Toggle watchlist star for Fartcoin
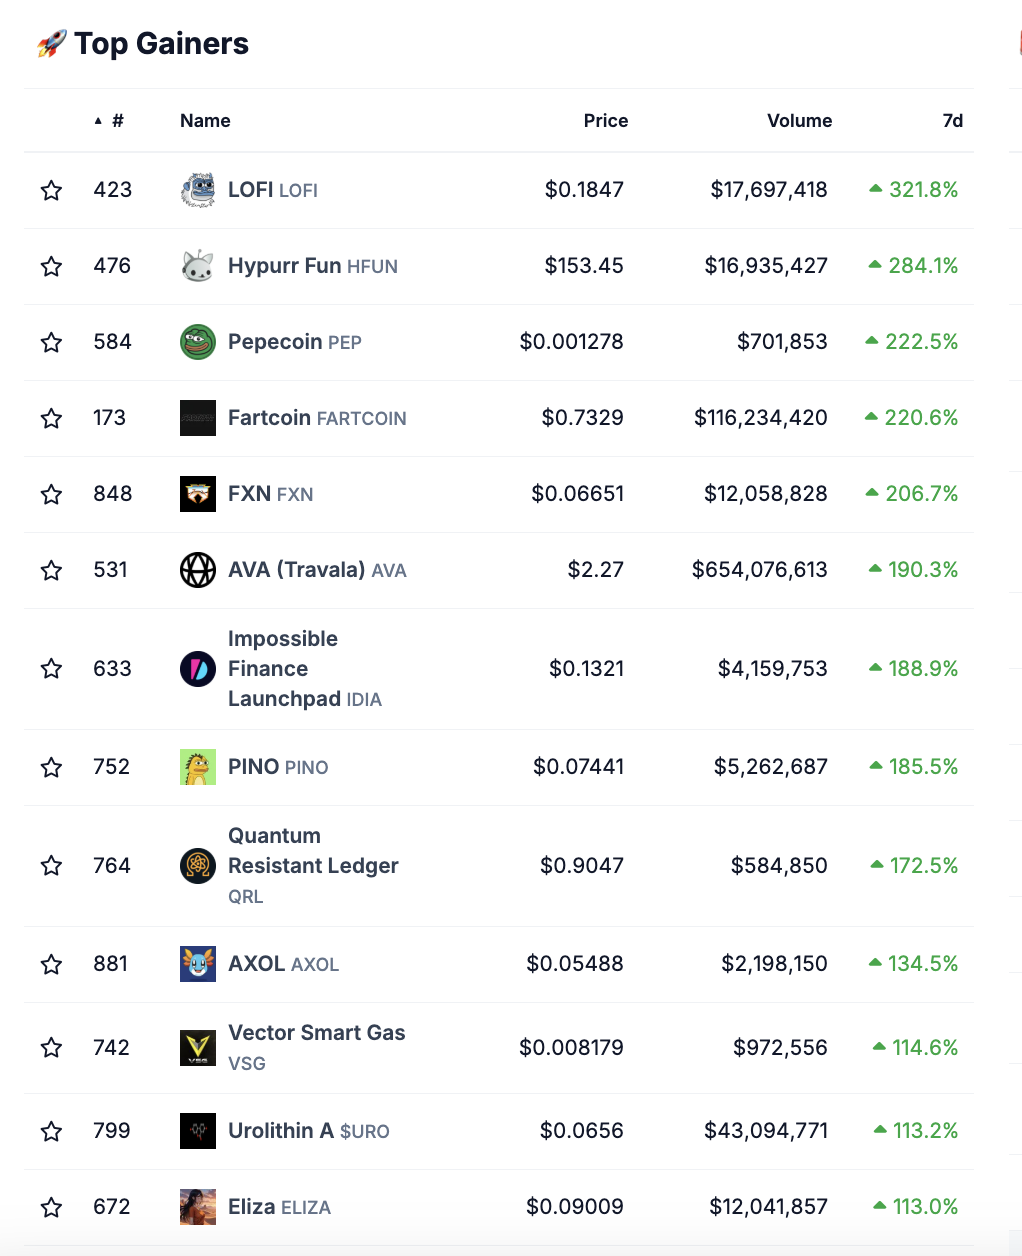Viewport: 1022px width, 1256px height. (x=51, y=418)
